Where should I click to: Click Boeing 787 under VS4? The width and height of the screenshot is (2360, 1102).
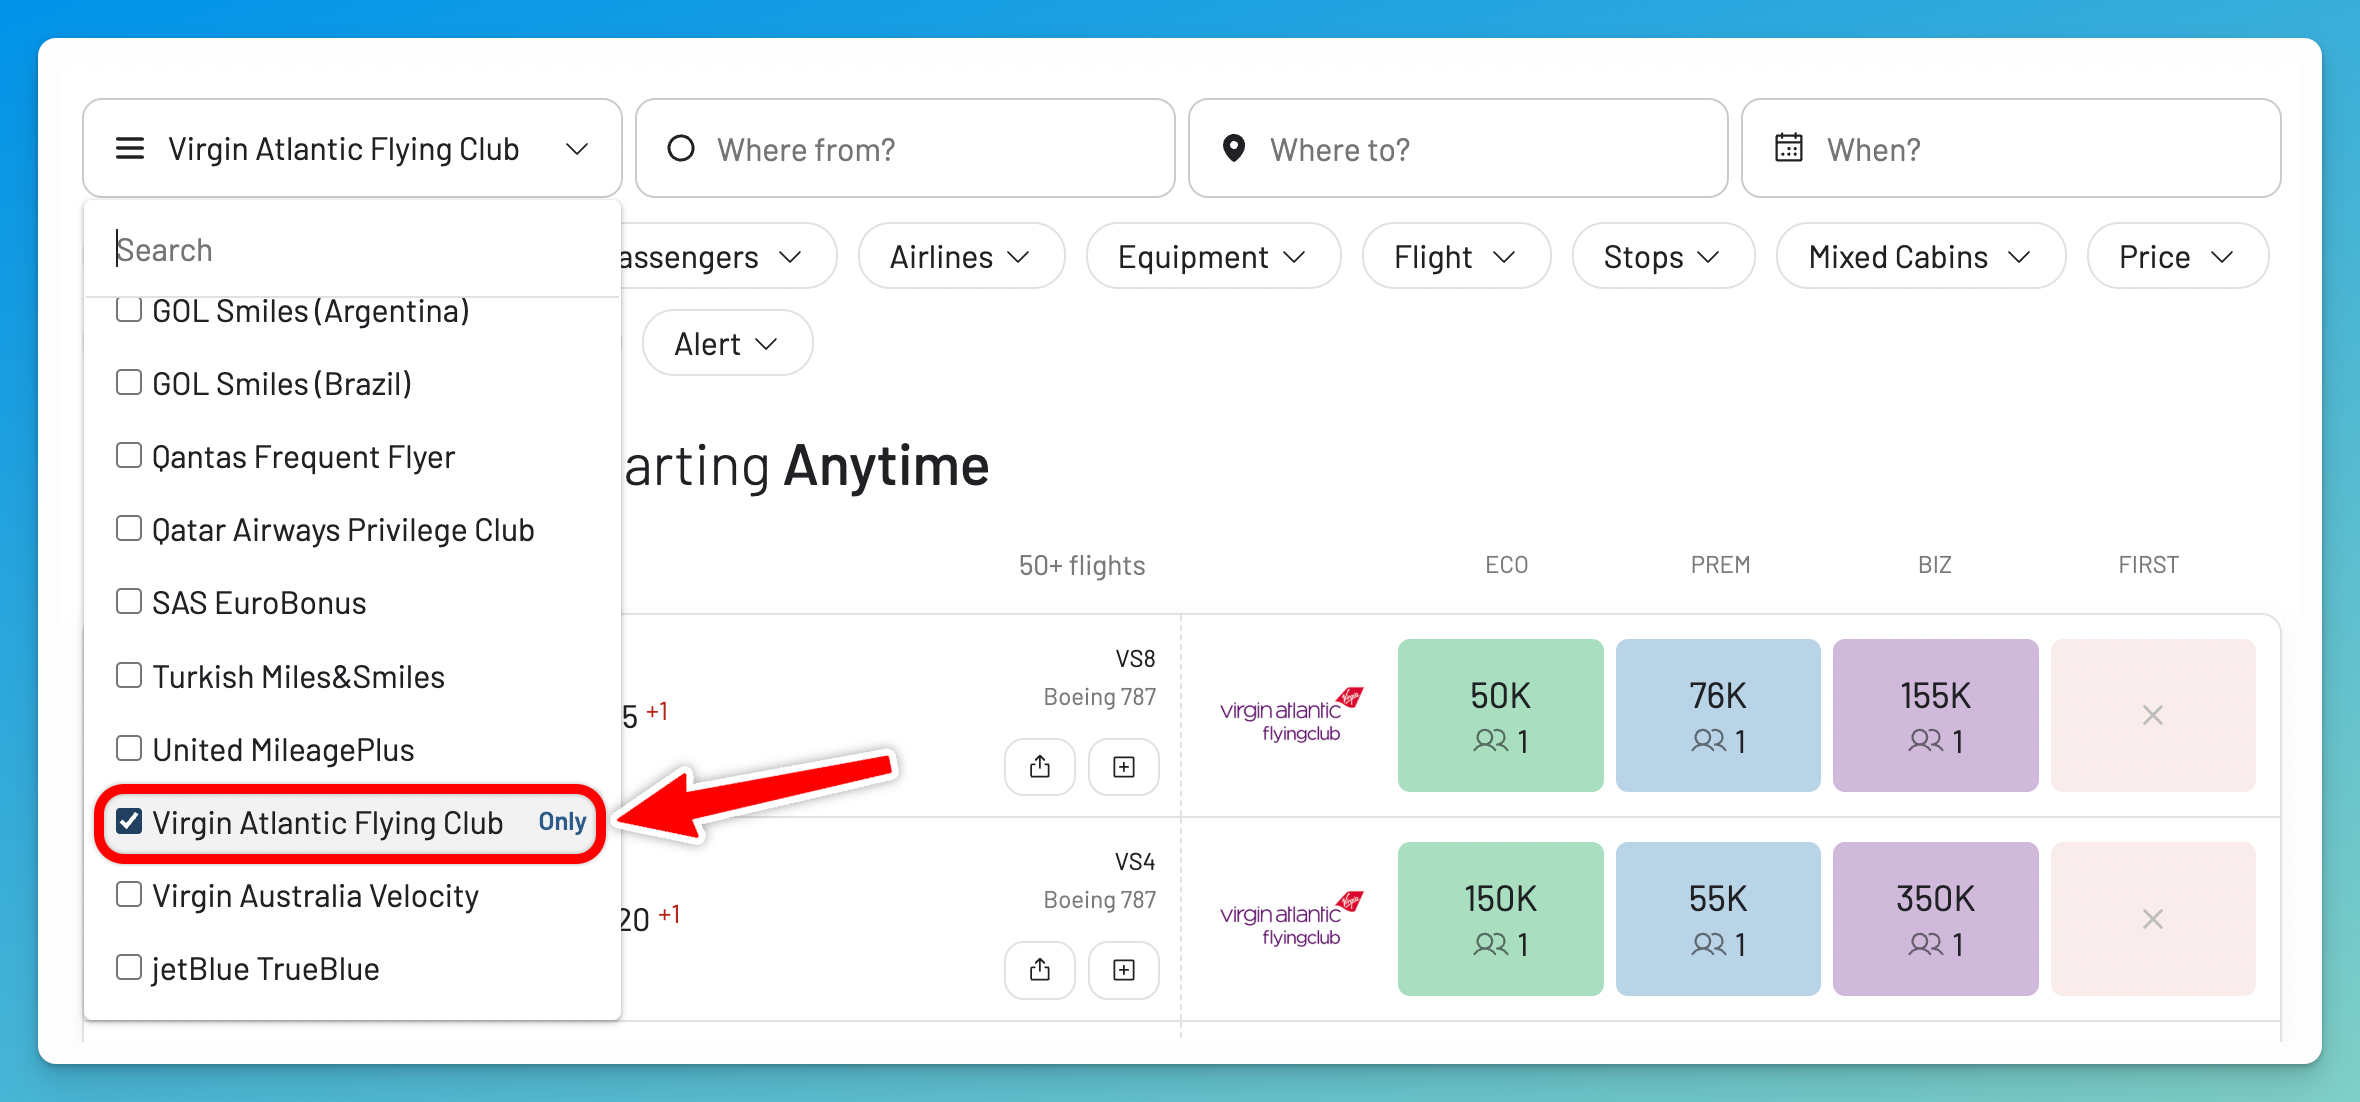(1100, 900)
